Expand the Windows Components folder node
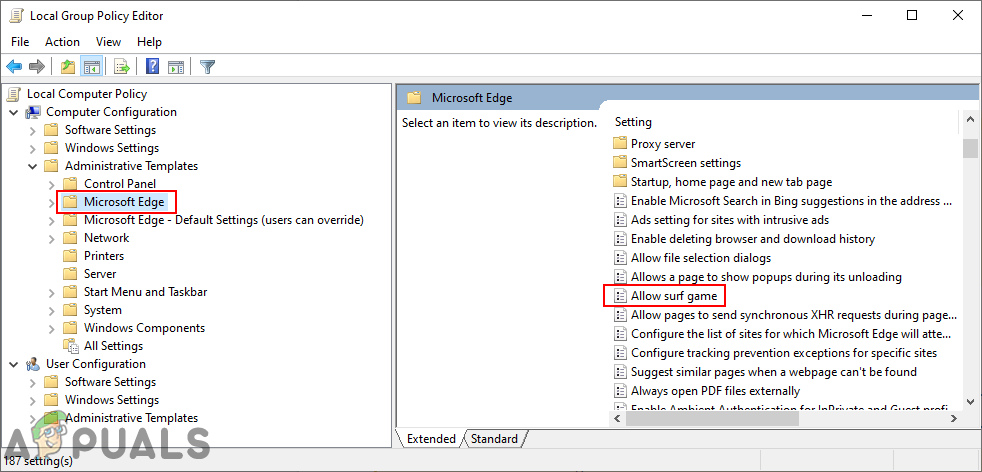Image resolution: width=982 pixels, height=472 pixels. click(51, 328)
